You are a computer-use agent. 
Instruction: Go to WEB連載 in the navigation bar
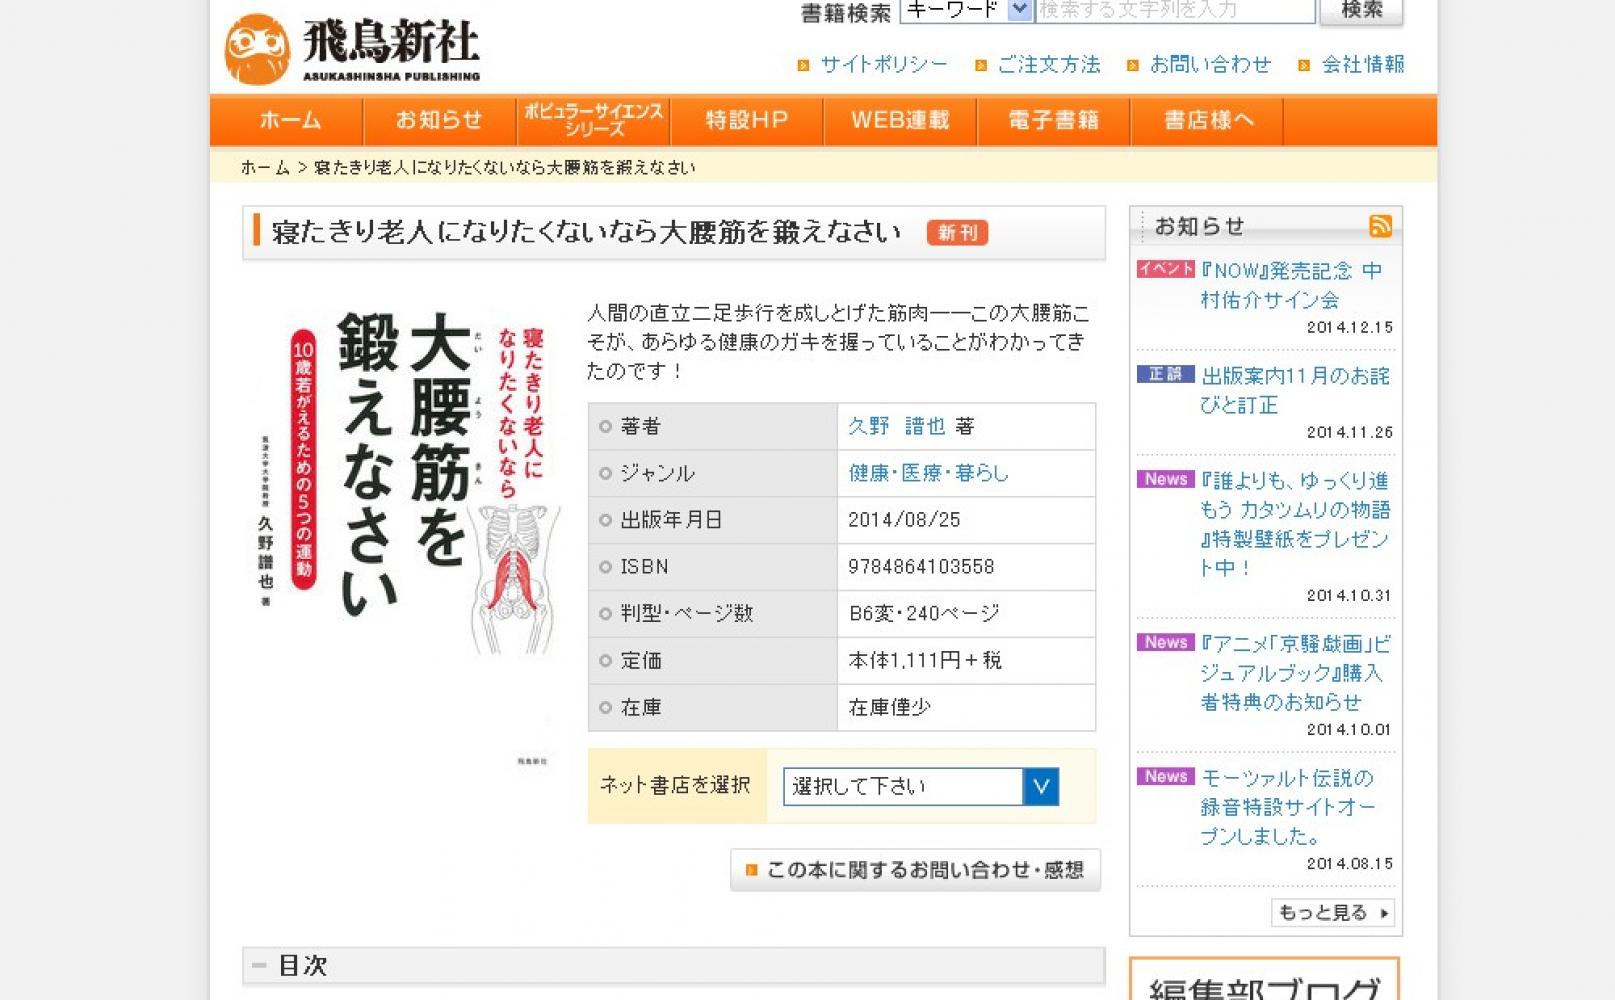click(x=900, y=120)
